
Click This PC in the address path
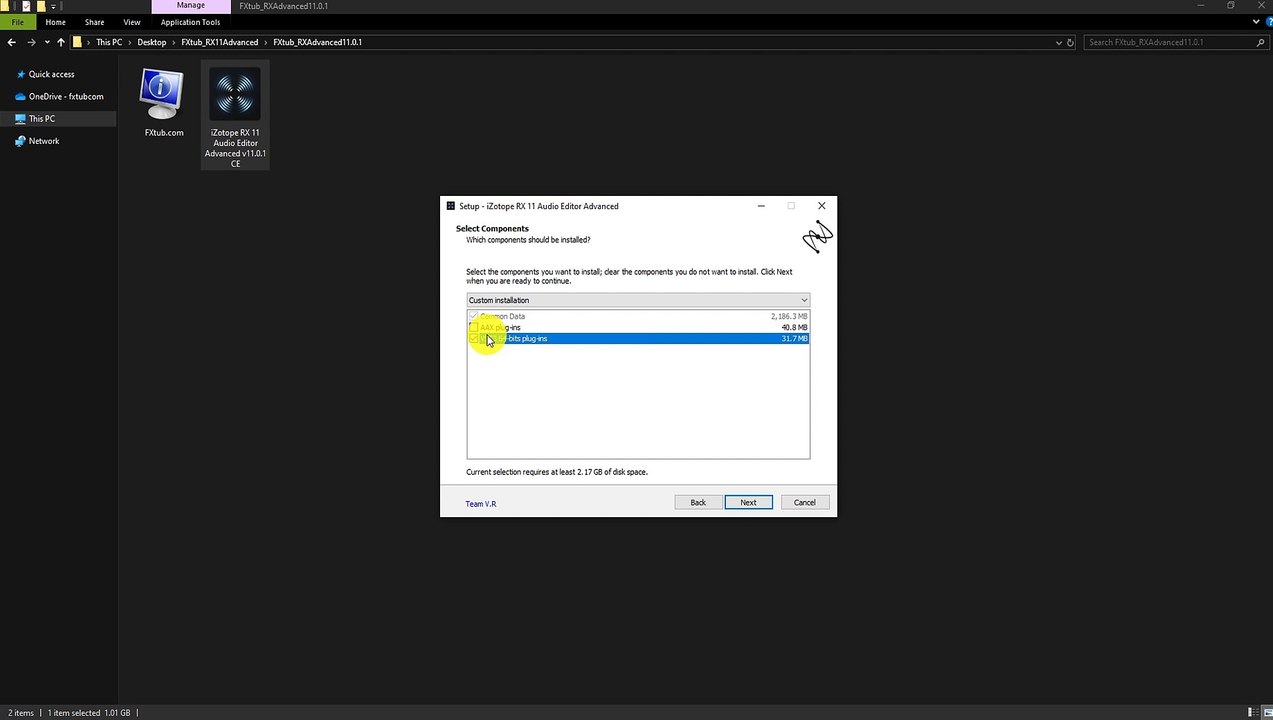(109, 42)
